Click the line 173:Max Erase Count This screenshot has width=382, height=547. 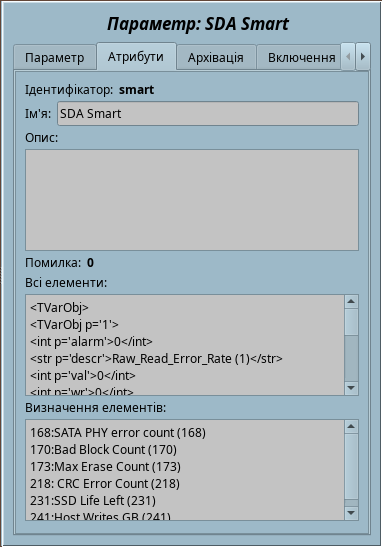pyautogui.click(x=106, y=467)
